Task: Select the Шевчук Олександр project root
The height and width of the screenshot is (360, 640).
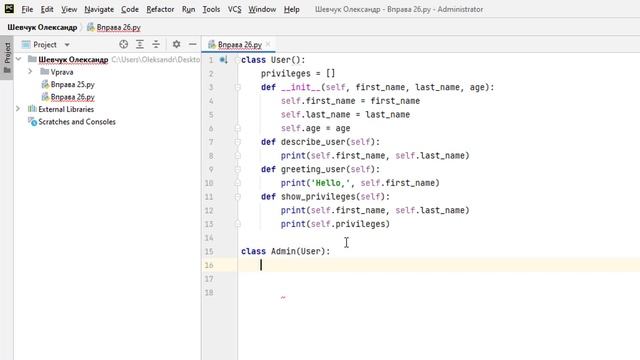Action: tap(73, 60)
